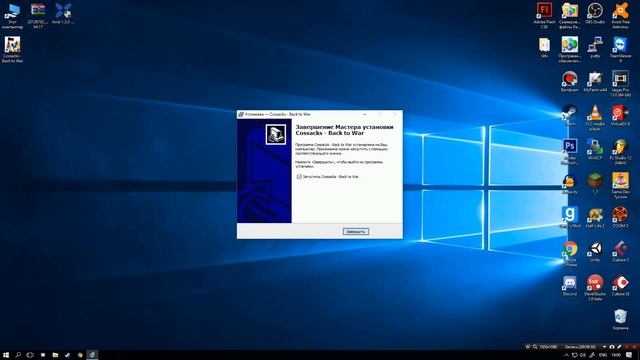640x360 pixels.
Task: Select the Discord desktop shortcut
Action: [x=569, y=285]
